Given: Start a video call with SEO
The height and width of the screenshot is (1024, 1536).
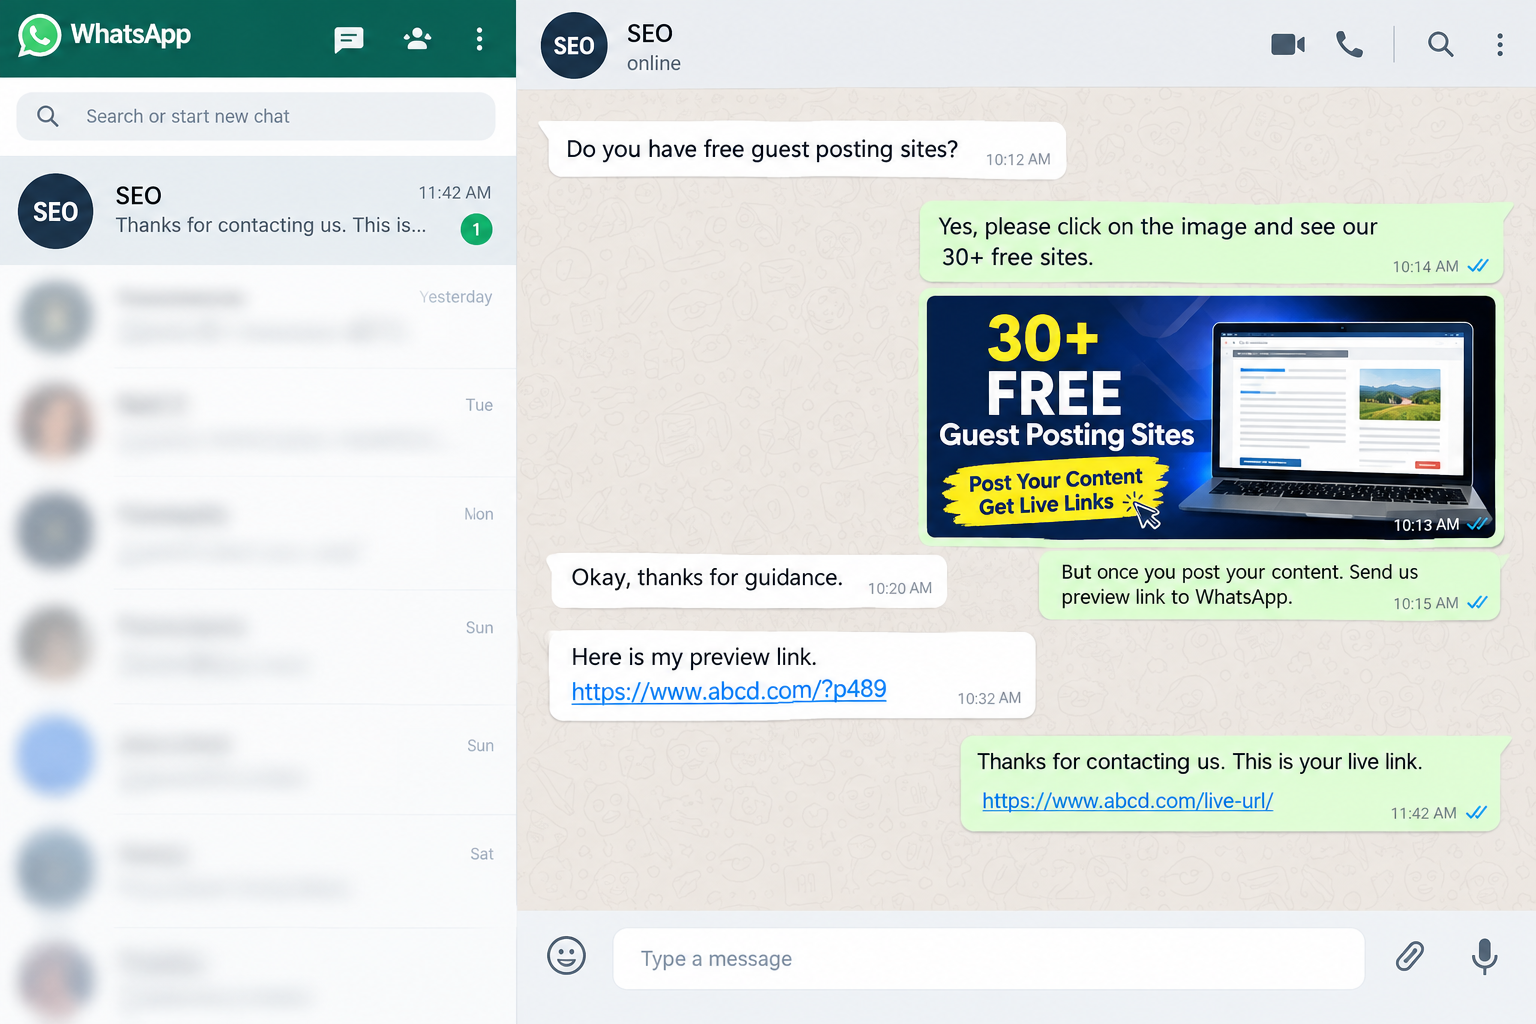Looking at the screenshot, I should [1288, 45].
